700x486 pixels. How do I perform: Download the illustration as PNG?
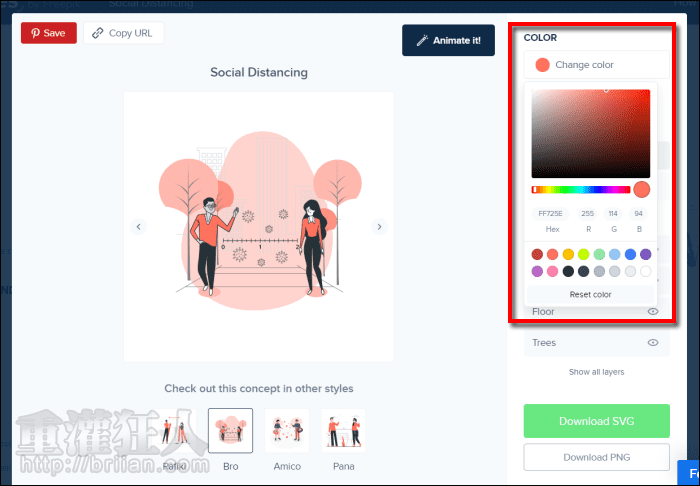click(x=596, y=458)
